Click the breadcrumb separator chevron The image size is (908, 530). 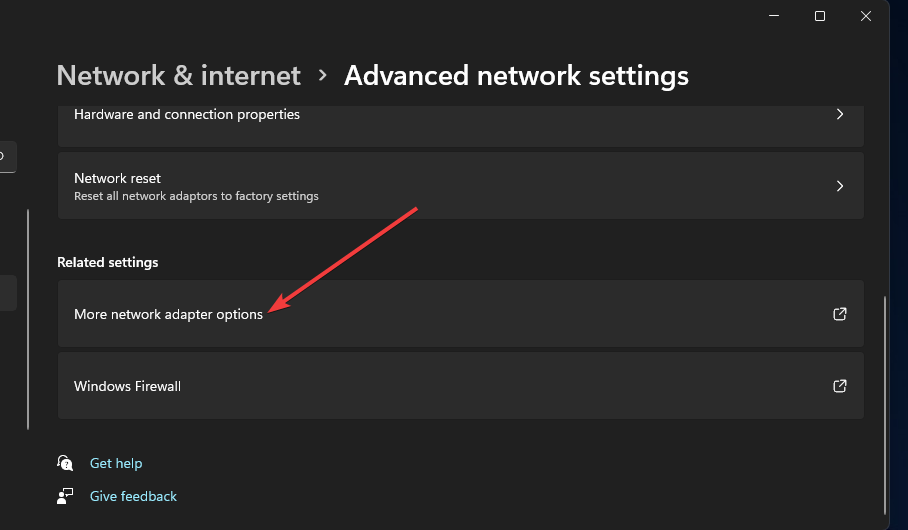(x=322, y=76)
